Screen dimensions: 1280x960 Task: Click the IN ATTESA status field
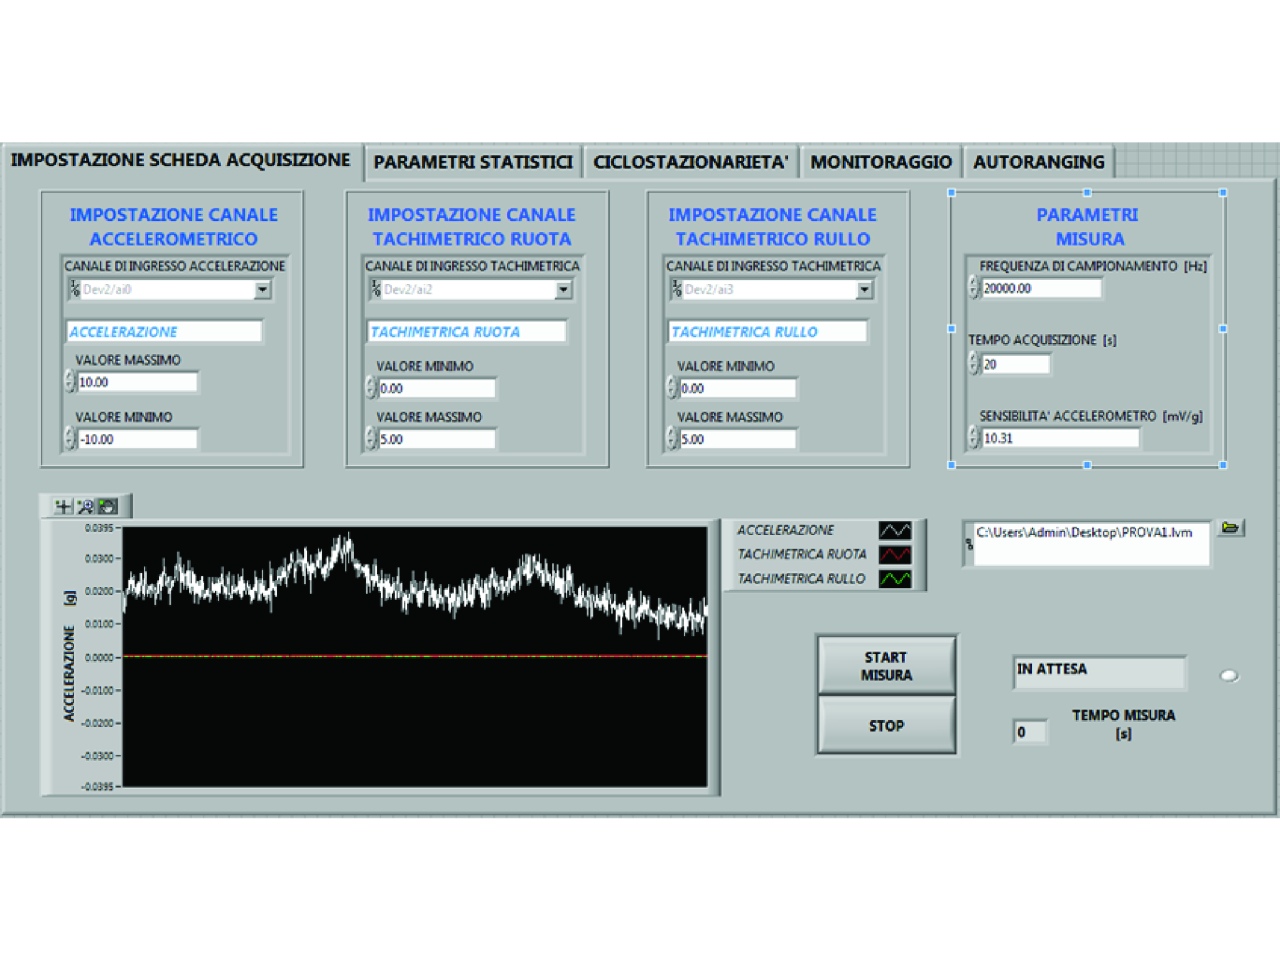(1099, 672)
